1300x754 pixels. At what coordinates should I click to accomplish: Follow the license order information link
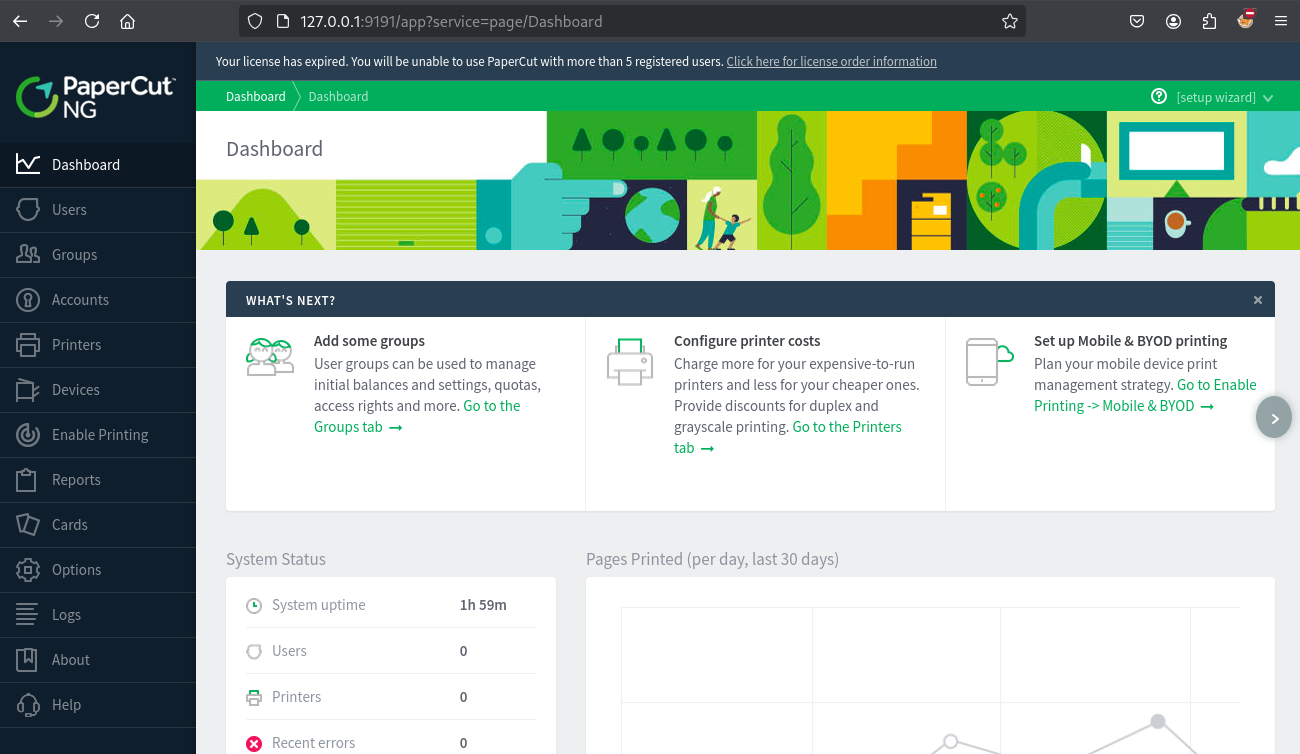click(x=831, y=61)
